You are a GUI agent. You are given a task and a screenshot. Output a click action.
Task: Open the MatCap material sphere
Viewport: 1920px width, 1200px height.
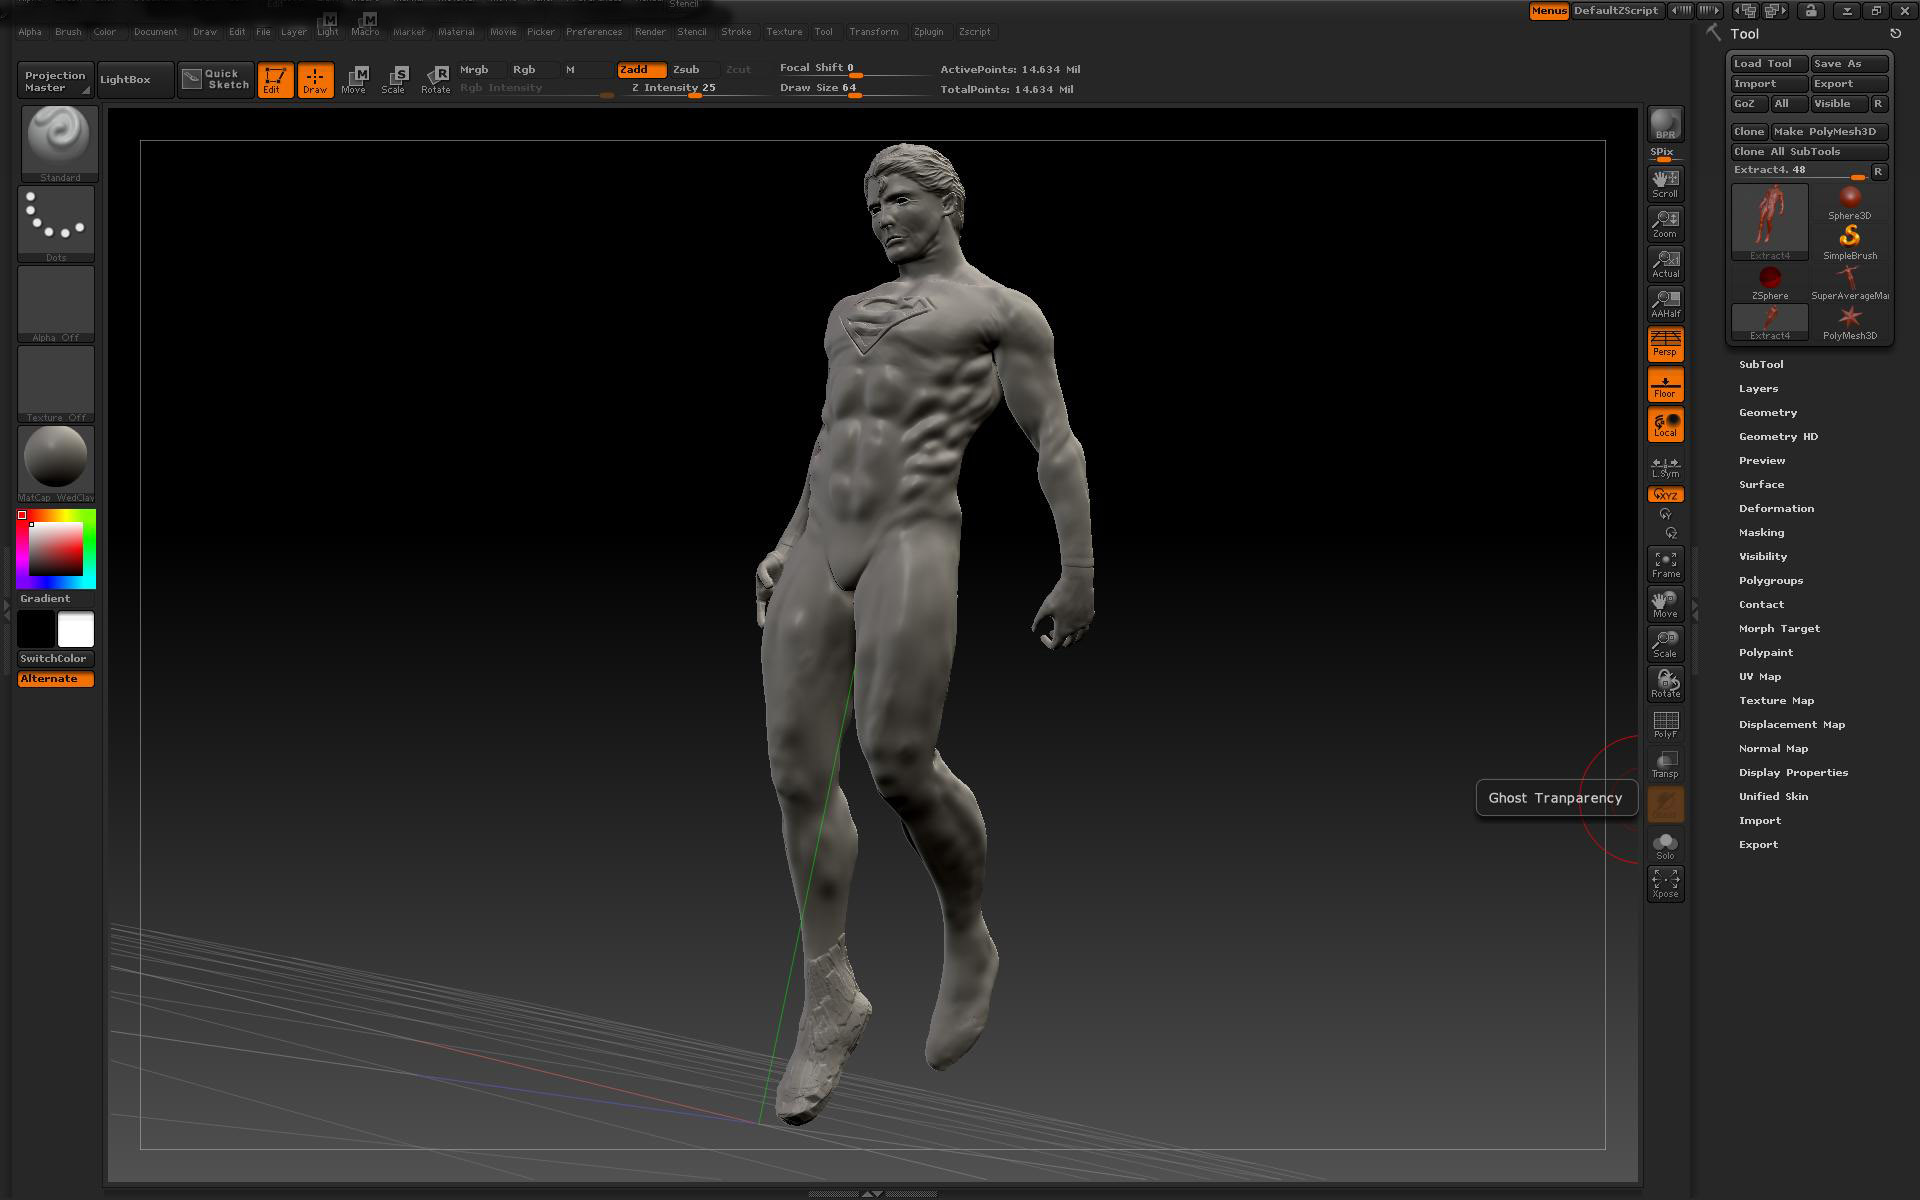[56, 464]
